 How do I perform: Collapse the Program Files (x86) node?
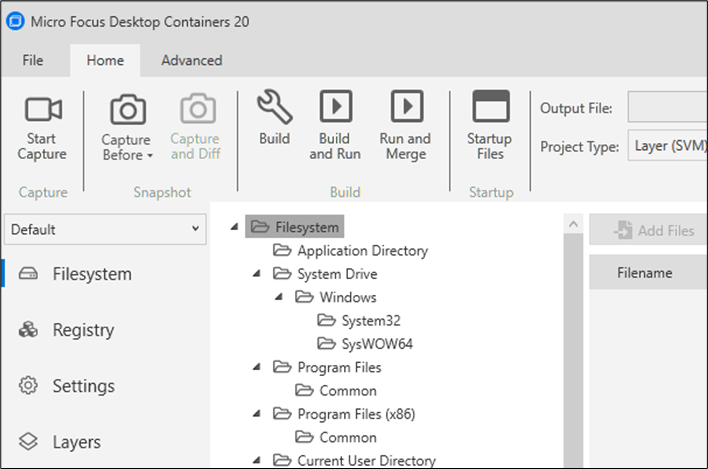coord(256,414)
